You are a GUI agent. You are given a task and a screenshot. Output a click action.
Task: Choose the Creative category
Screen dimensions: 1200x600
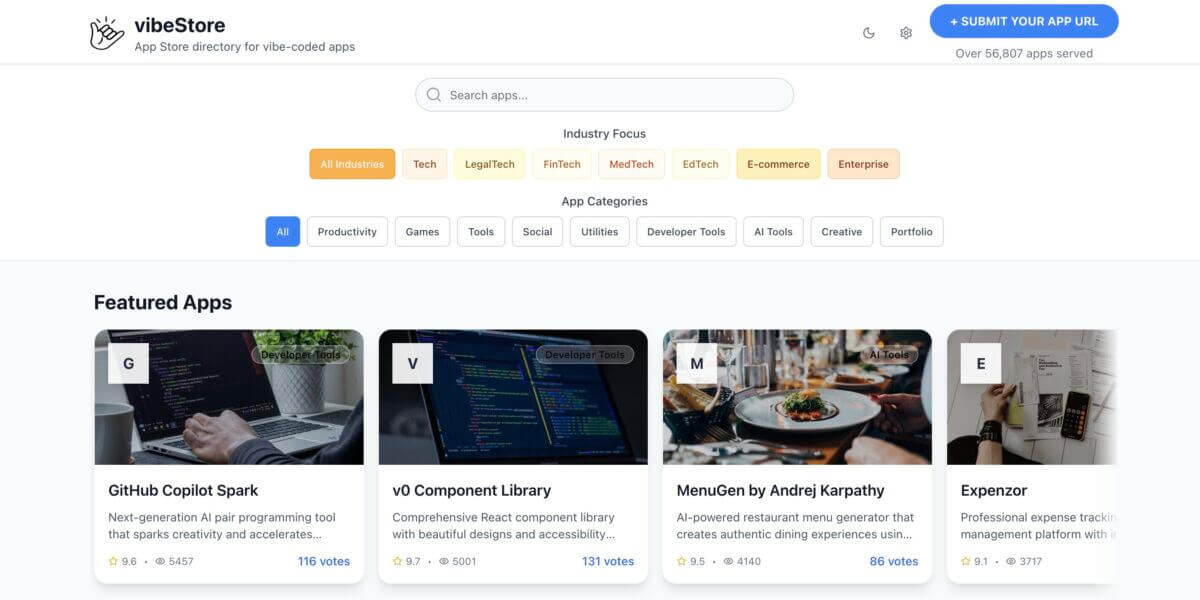(842, 232)
